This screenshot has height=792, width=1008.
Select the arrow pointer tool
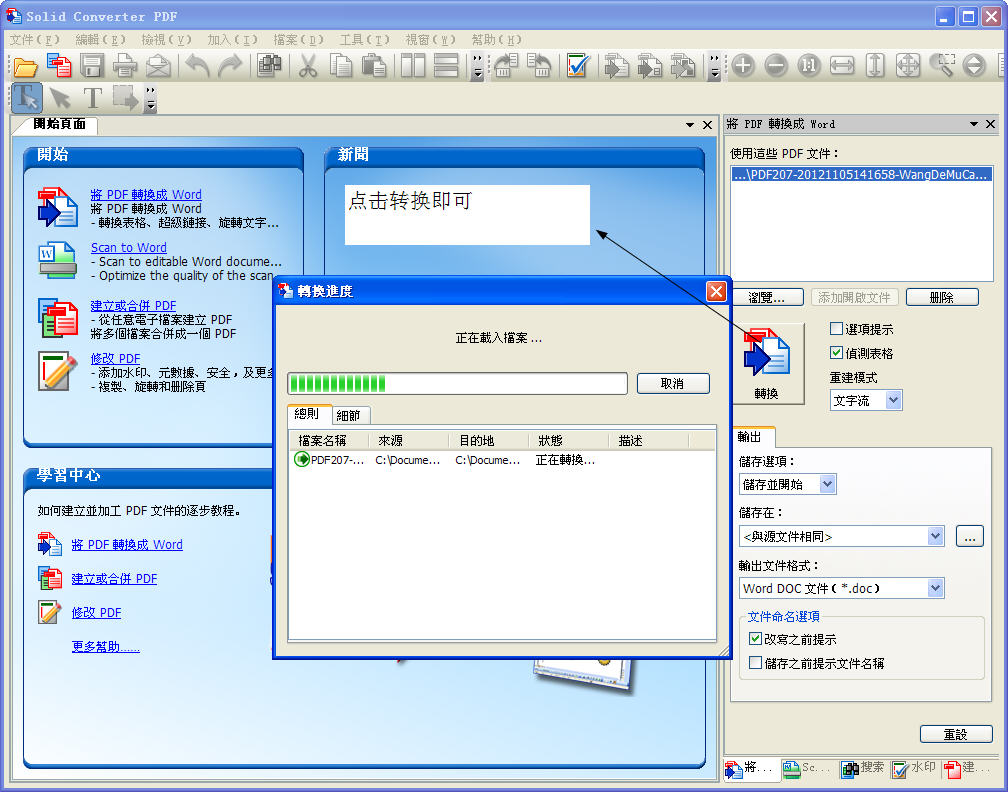60,98
